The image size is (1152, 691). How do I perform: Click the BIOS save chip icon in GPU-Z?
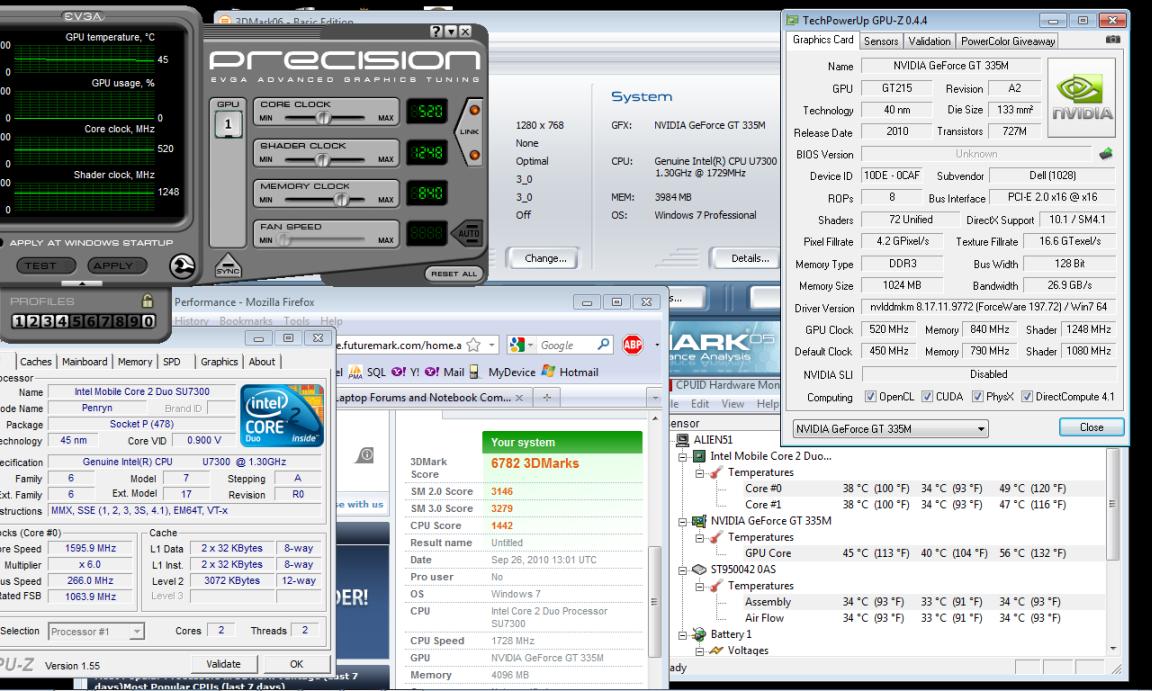(x=1105, y=154)
